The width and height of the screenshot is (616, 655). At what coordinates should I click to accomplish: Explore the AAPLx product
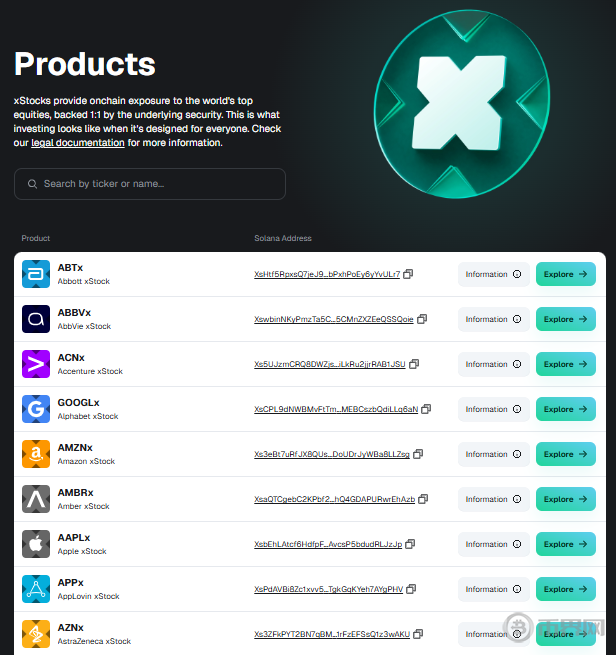click(566, 544)
